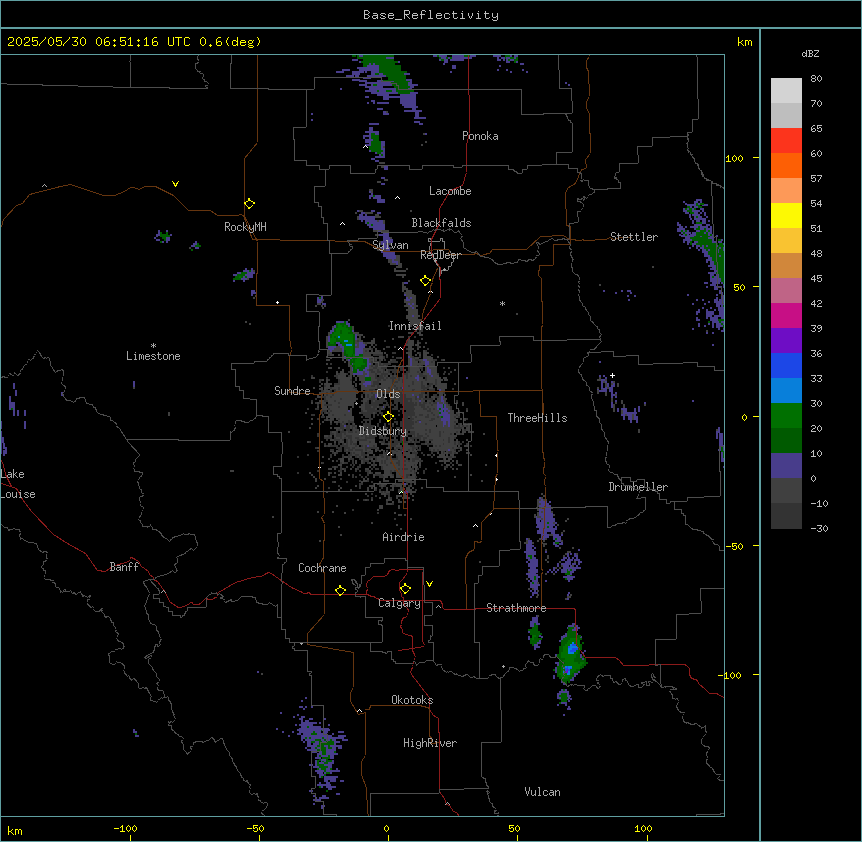Select the yellow diamond marker south of RedDeer
Screen dimensions: 862x842
[x=426, y=281]
